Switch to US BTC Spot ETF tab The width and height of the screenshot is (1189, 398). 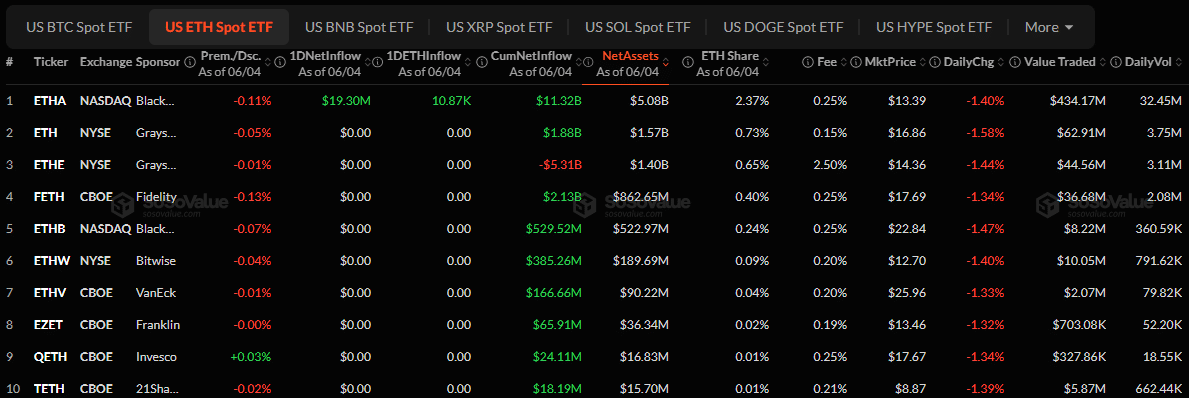79,27
